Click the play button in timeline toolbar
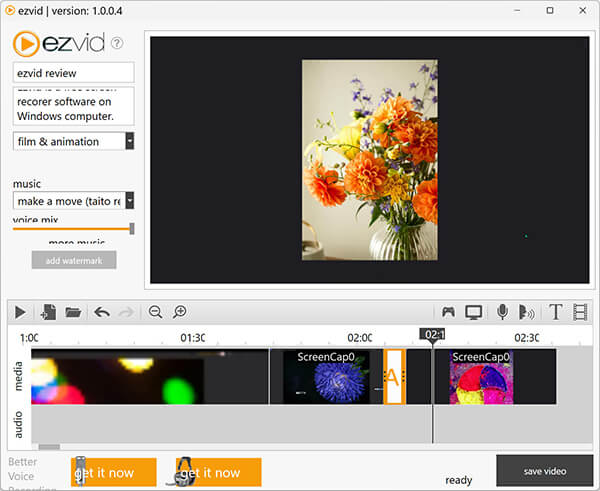The width and height of the screenshot is (600, 491). pyautogui.click(x=20, y=312)
